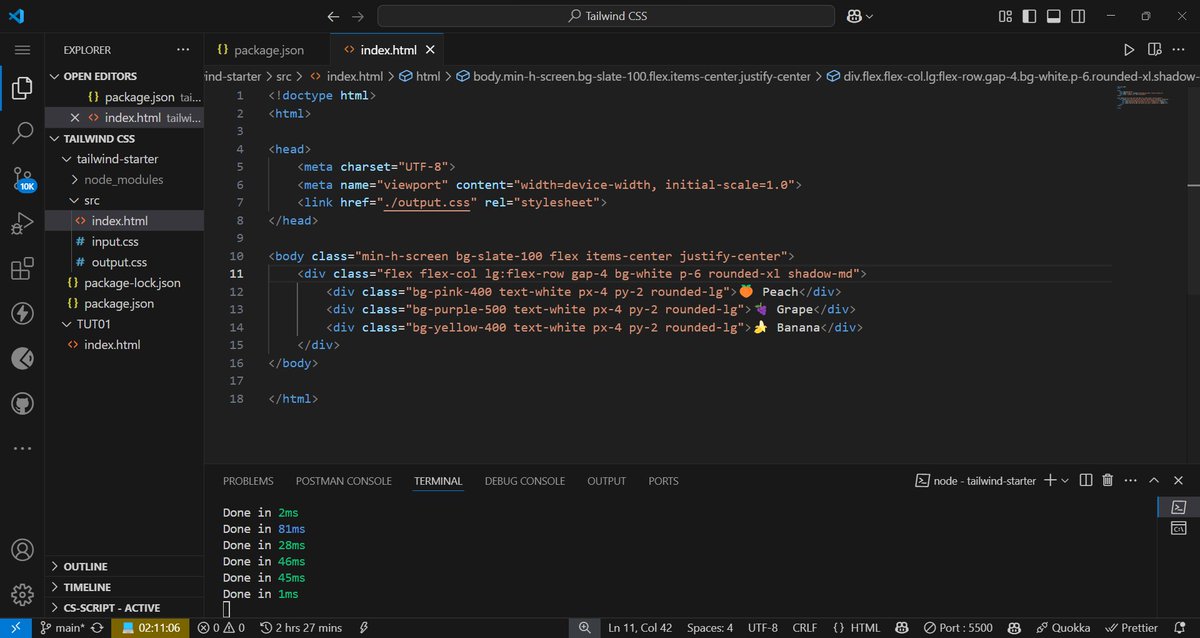Go back with the left arrow
Image resolution: width=1200 pixels, height=638 pixels.
point(334,16)
